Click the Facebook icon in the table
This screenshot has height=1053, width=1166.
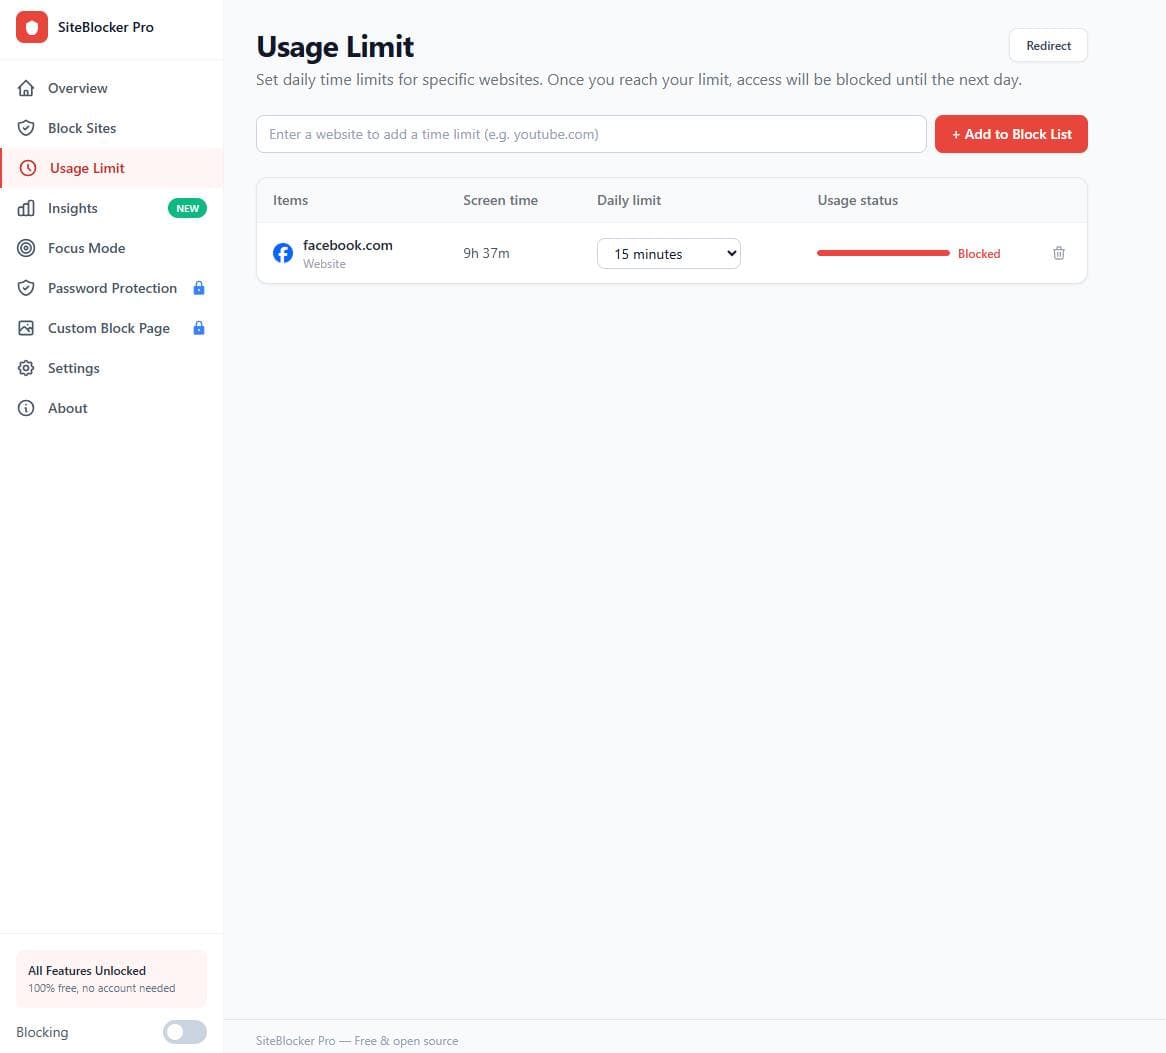[283, 253]
